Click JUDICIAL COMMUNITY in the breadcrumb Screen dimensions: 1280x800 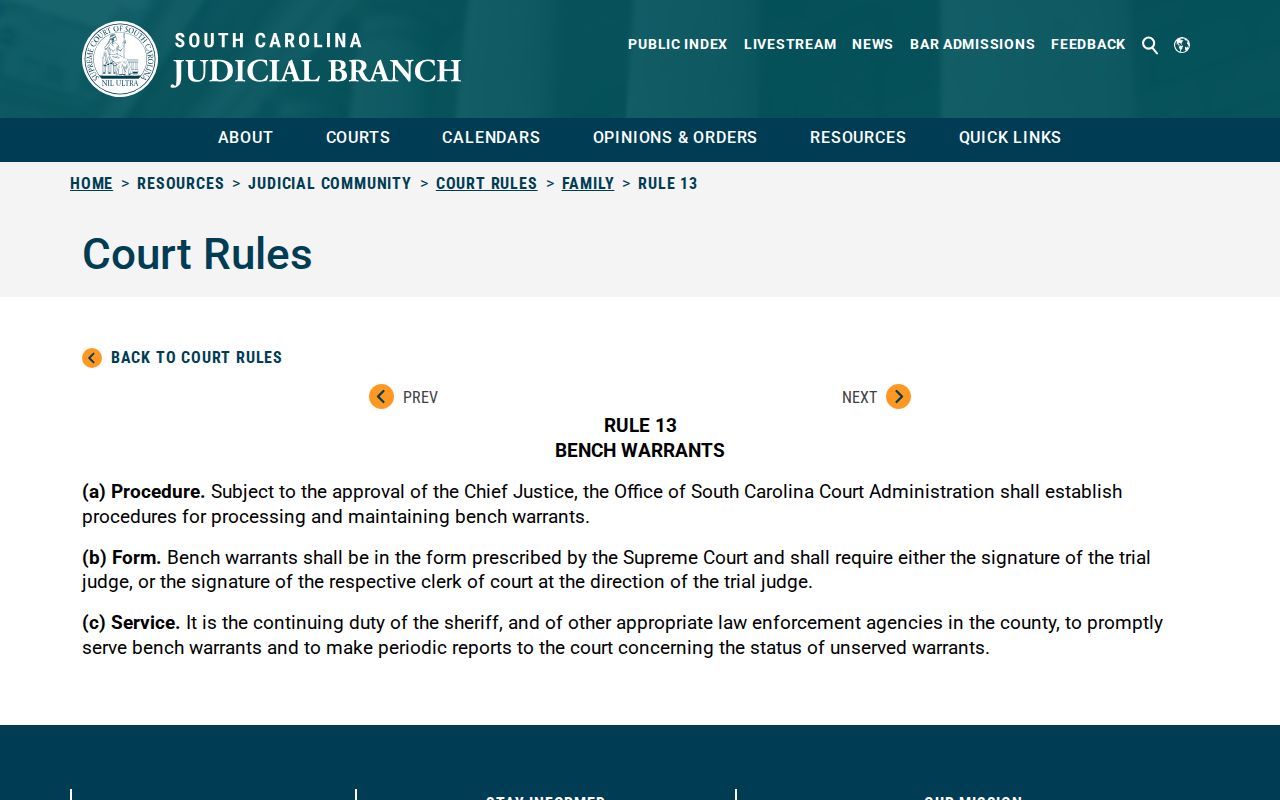click(x=330, y=184)
